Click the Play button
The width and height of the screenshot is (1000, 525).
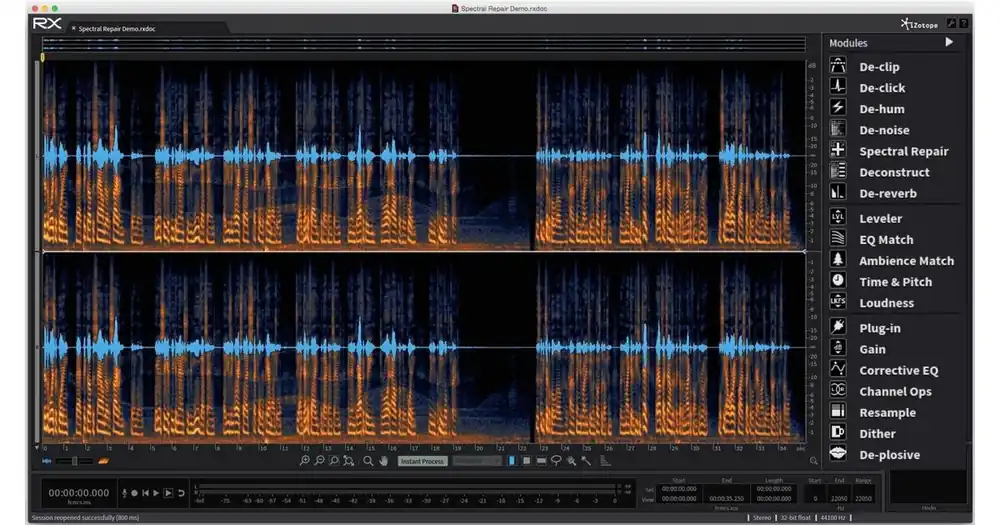156,493
